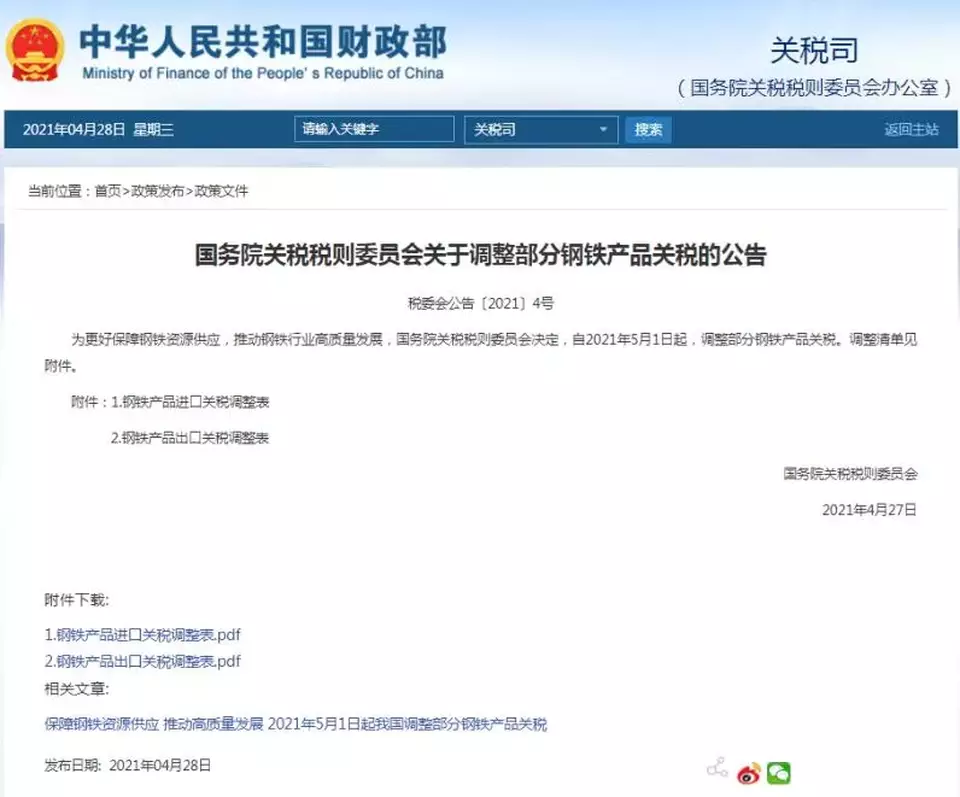Expand the 关税司 dropdown in search bar
The height and width of the screenshot is (797, 960).
pyautogui.click(x=541, y=129)
